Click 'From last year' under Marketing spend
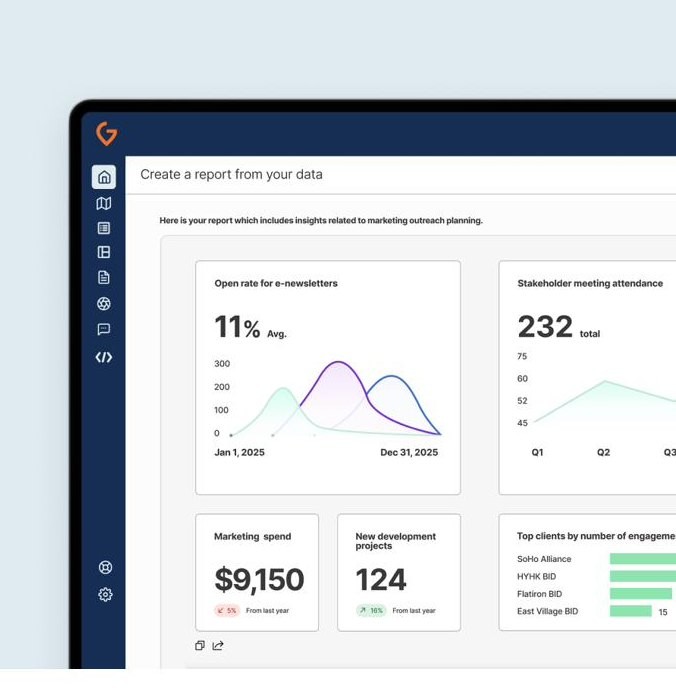The width and height of the screenshot is (676, 690). 268,611
